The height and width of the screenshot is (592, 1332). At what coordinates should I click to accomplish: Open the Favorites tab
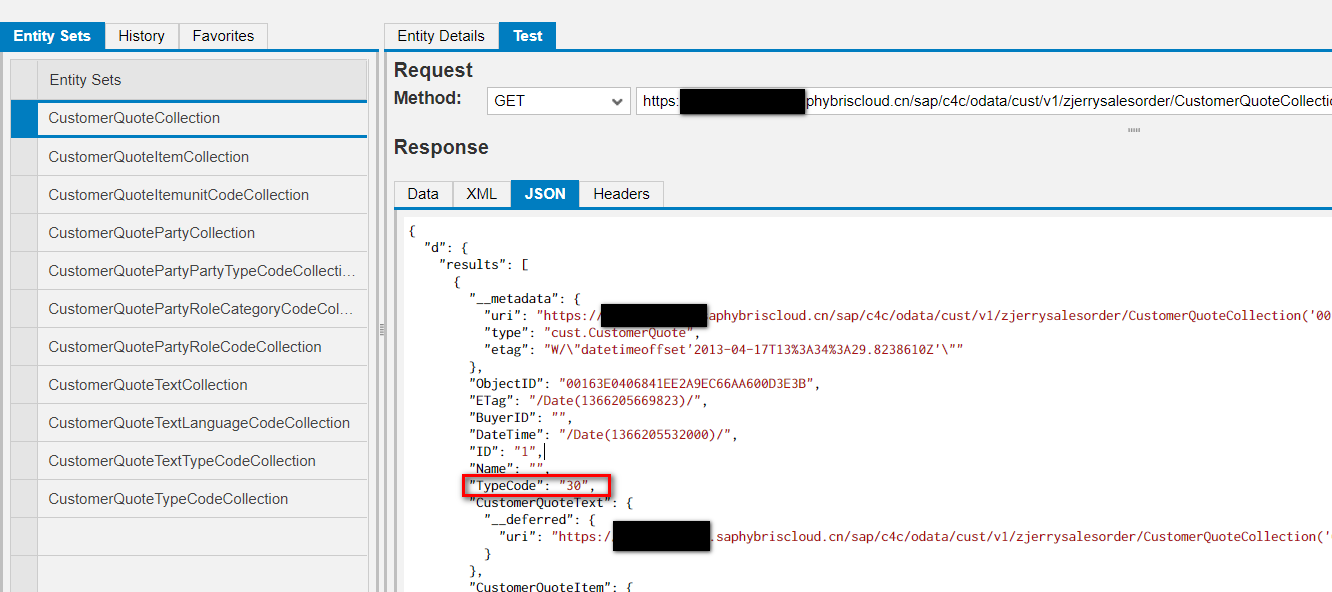(x=223, y=36)
